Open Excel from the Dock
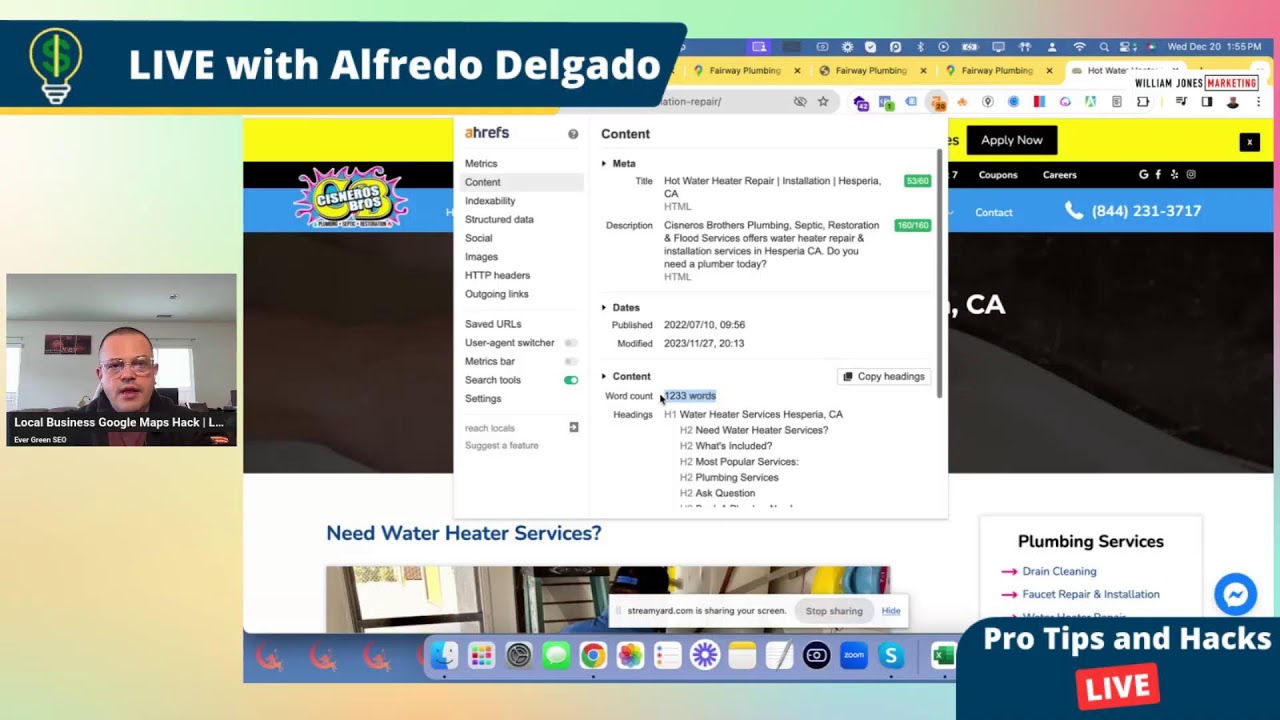Screen dimensions: 1280x720 click(x=942, y=656)
